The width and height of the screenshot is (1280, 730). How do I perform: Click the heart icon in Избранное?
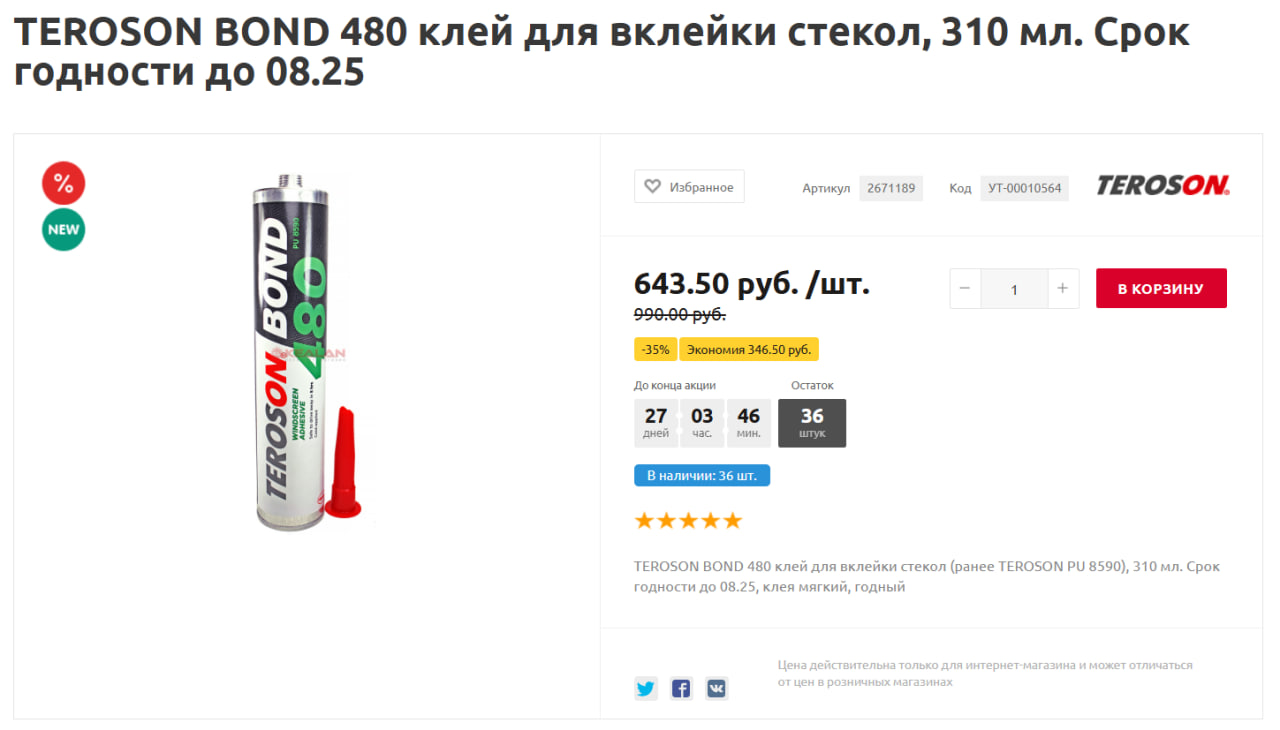(652, 186)
